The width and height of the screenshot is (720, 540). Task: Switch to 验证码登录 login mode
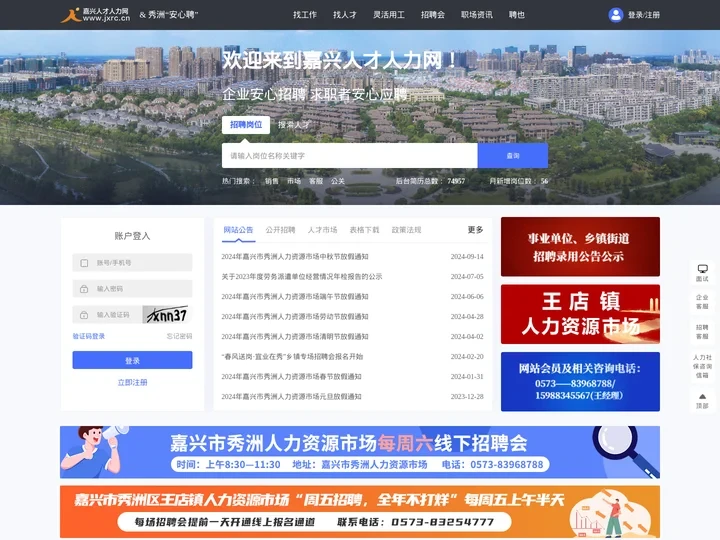89,336
